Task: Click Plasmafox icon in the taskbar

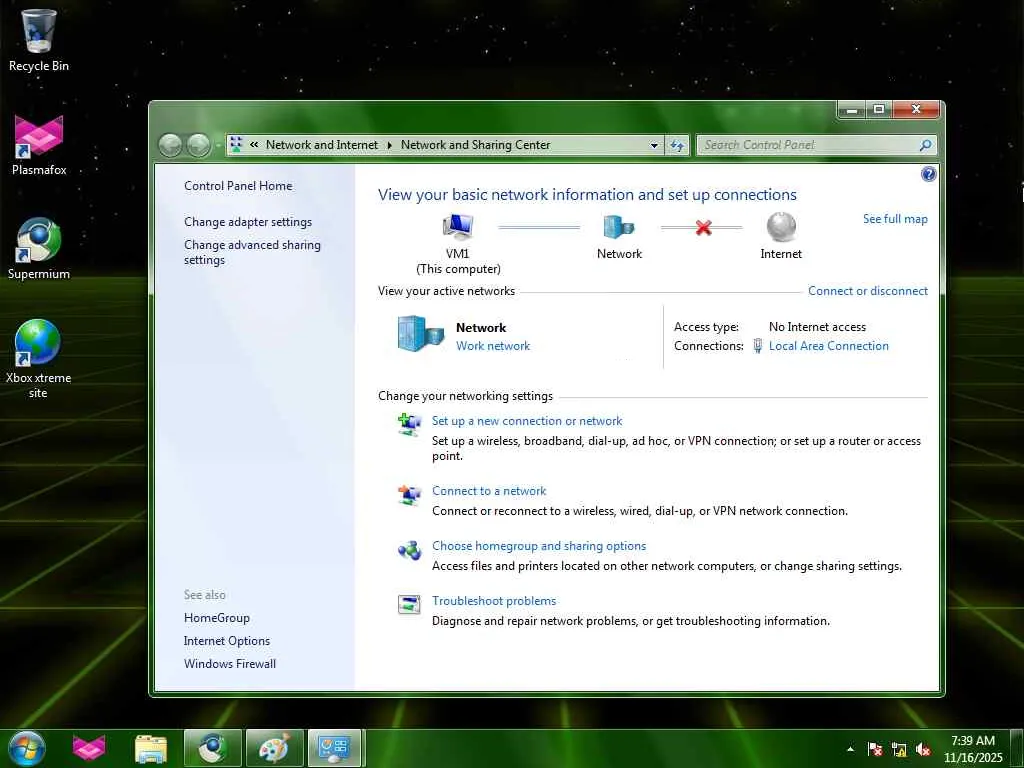Action: [x=89, y=748]
